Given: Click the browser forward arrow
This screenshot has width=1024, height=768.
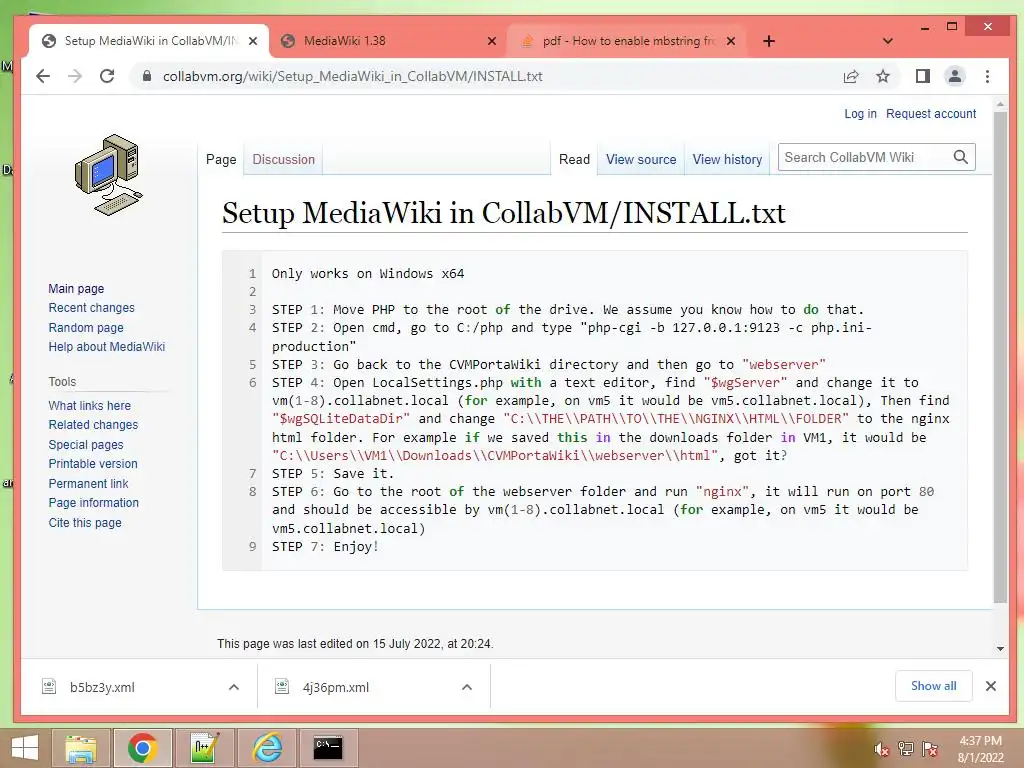Looking at the screenshot, I should click(x=75, y=76).
